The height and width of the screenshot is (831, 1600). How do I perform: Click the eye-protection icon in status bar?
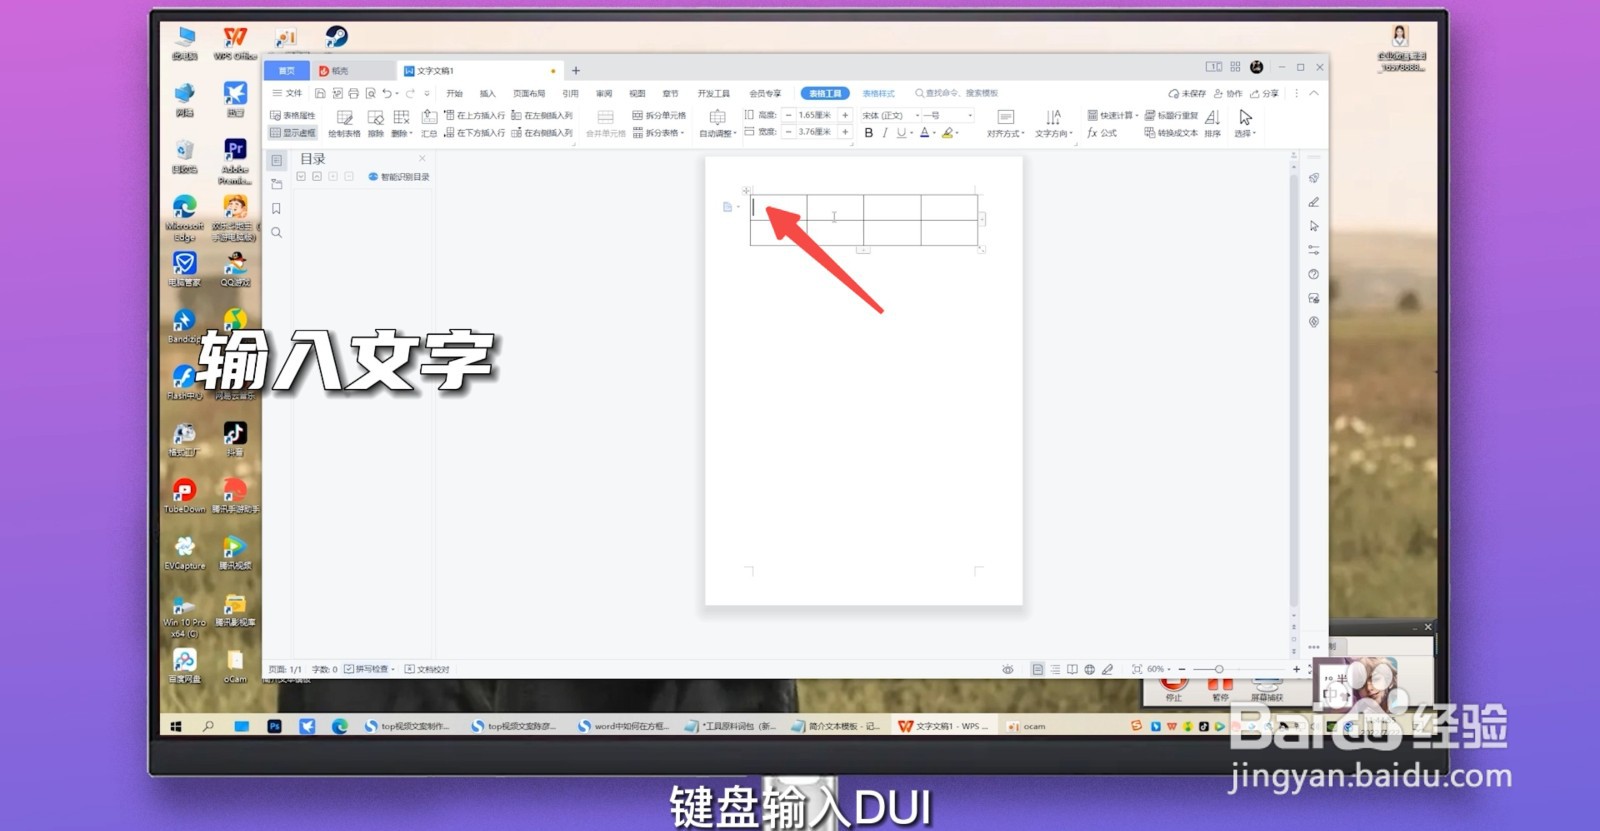pyautogui.click(x=1008, y=669)
